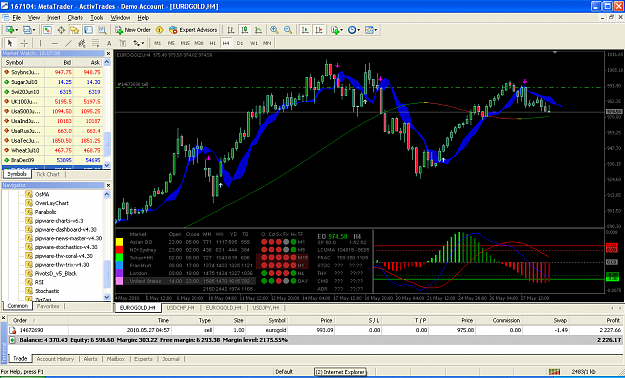Open the File menu

tap(16, 18)
